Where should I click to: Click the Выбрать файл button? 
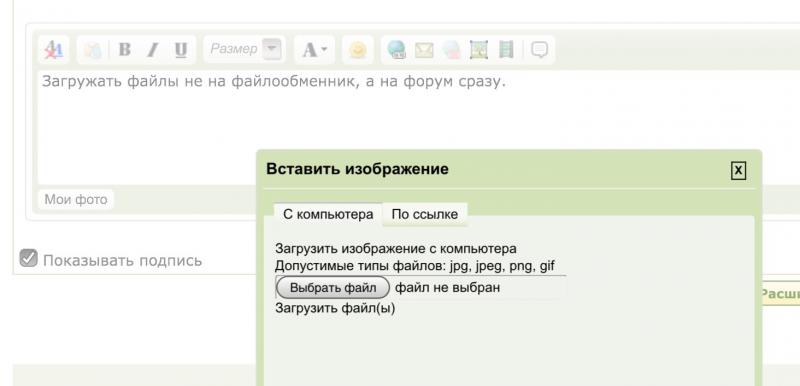333,288
